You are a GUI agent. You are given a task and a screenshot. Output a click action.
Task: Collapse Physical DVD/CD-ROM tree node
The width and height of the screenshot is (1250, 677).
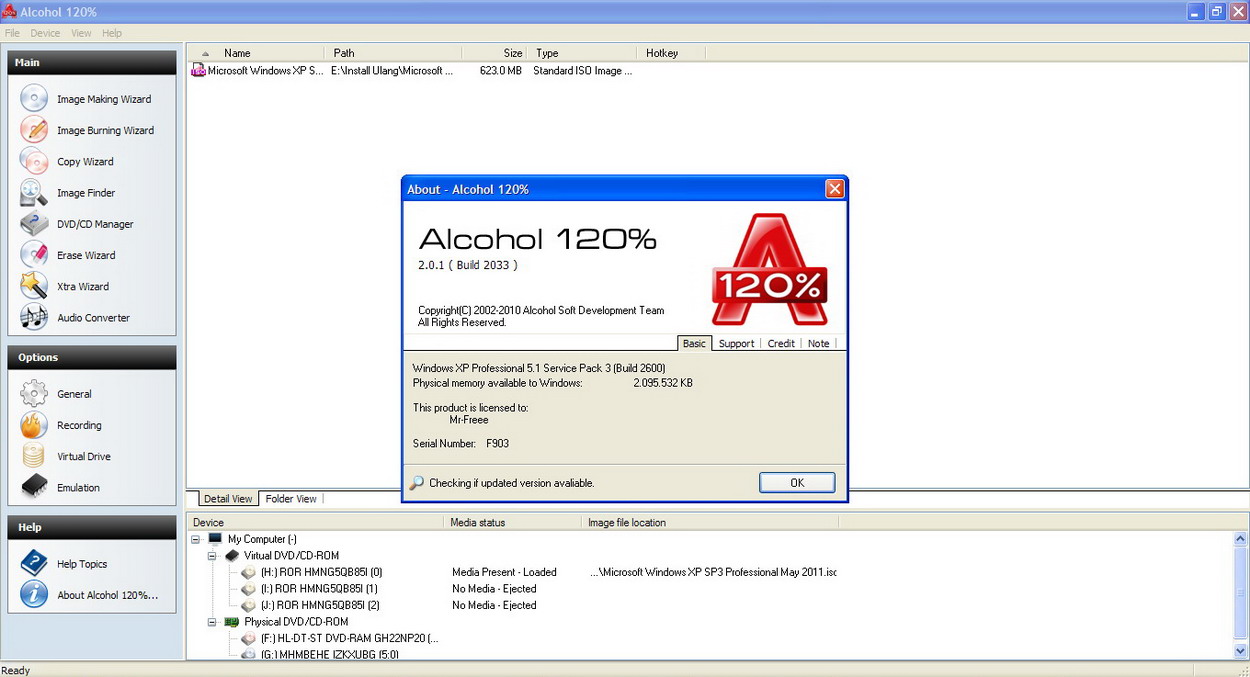(213, 622)
